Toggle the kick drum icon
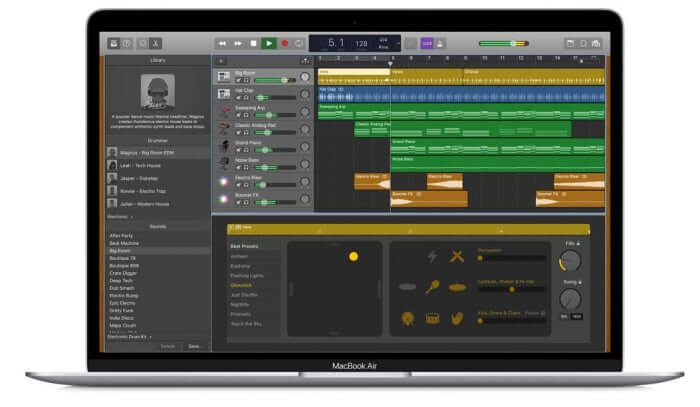Screen dimensions: 700x407 (407, 319)
